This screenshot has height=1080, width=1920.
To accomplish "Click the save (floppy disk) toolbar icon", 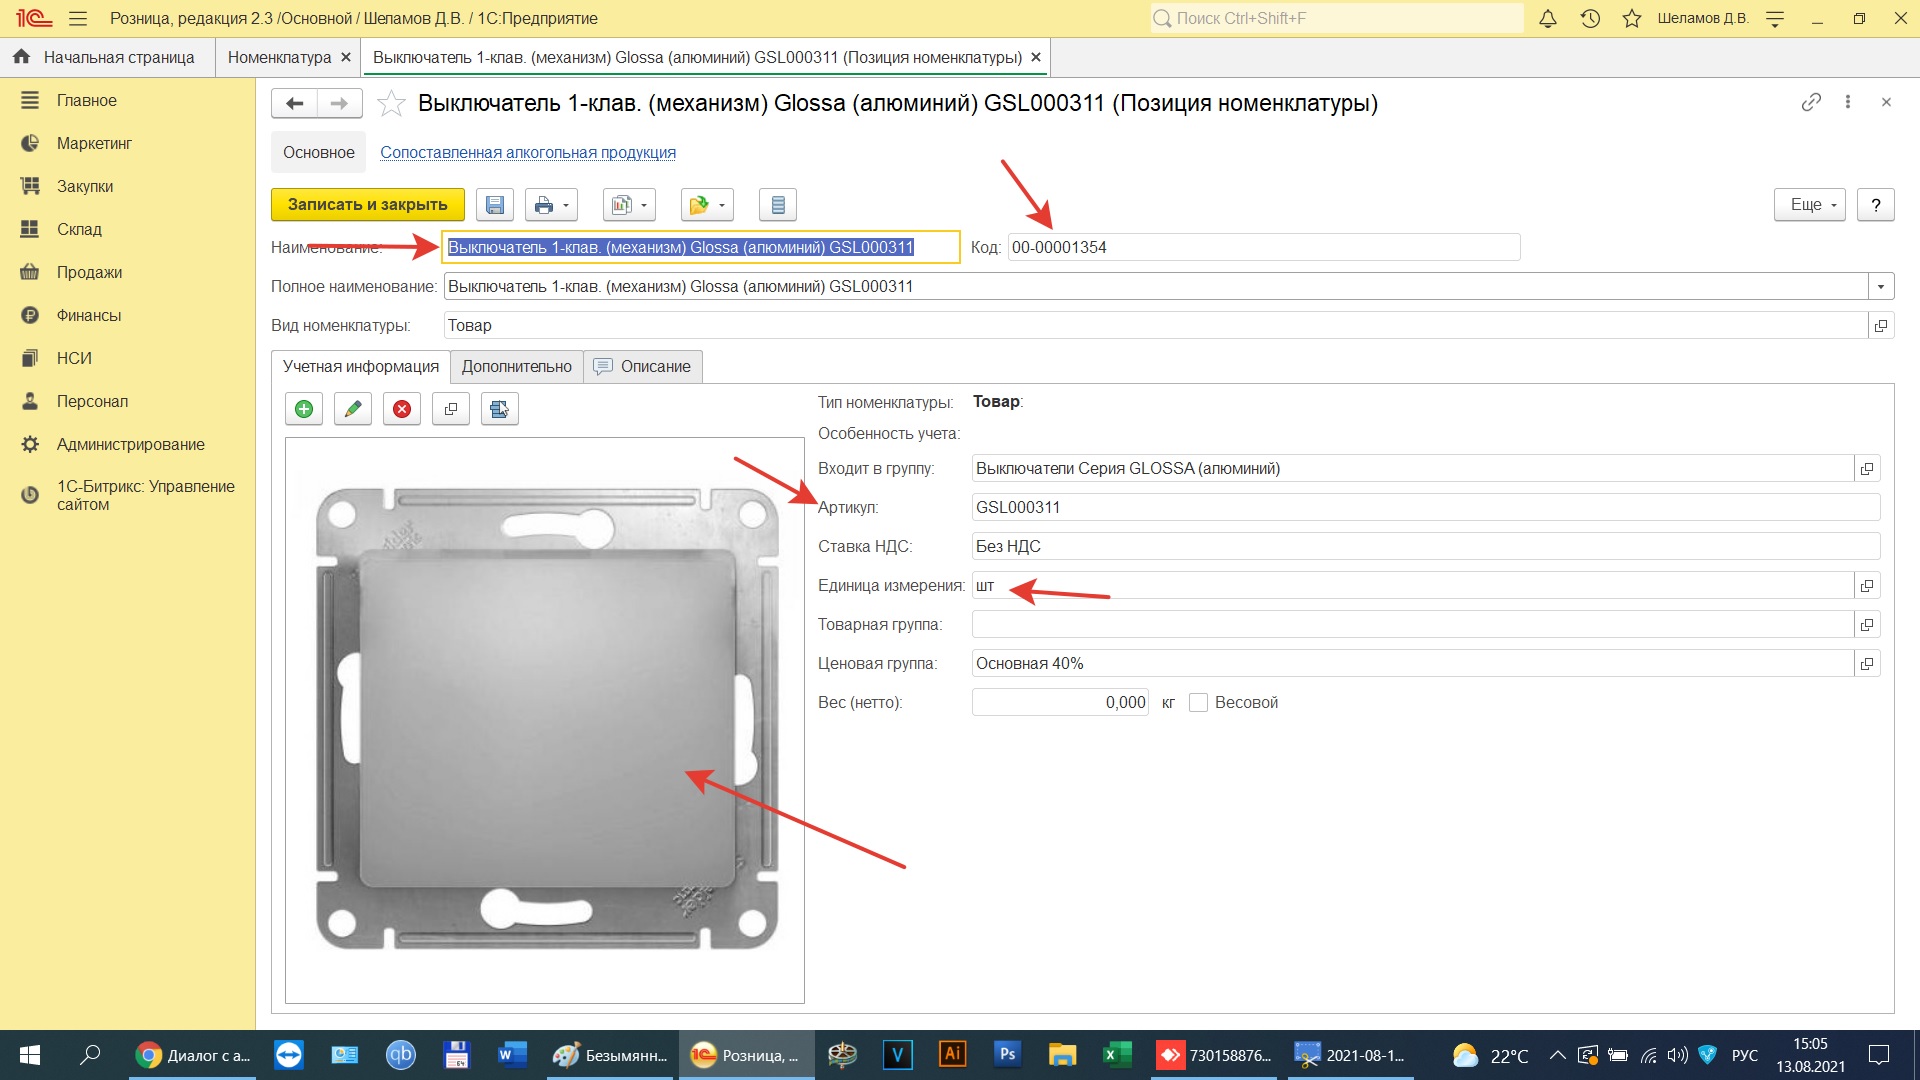I will point(494,205).
